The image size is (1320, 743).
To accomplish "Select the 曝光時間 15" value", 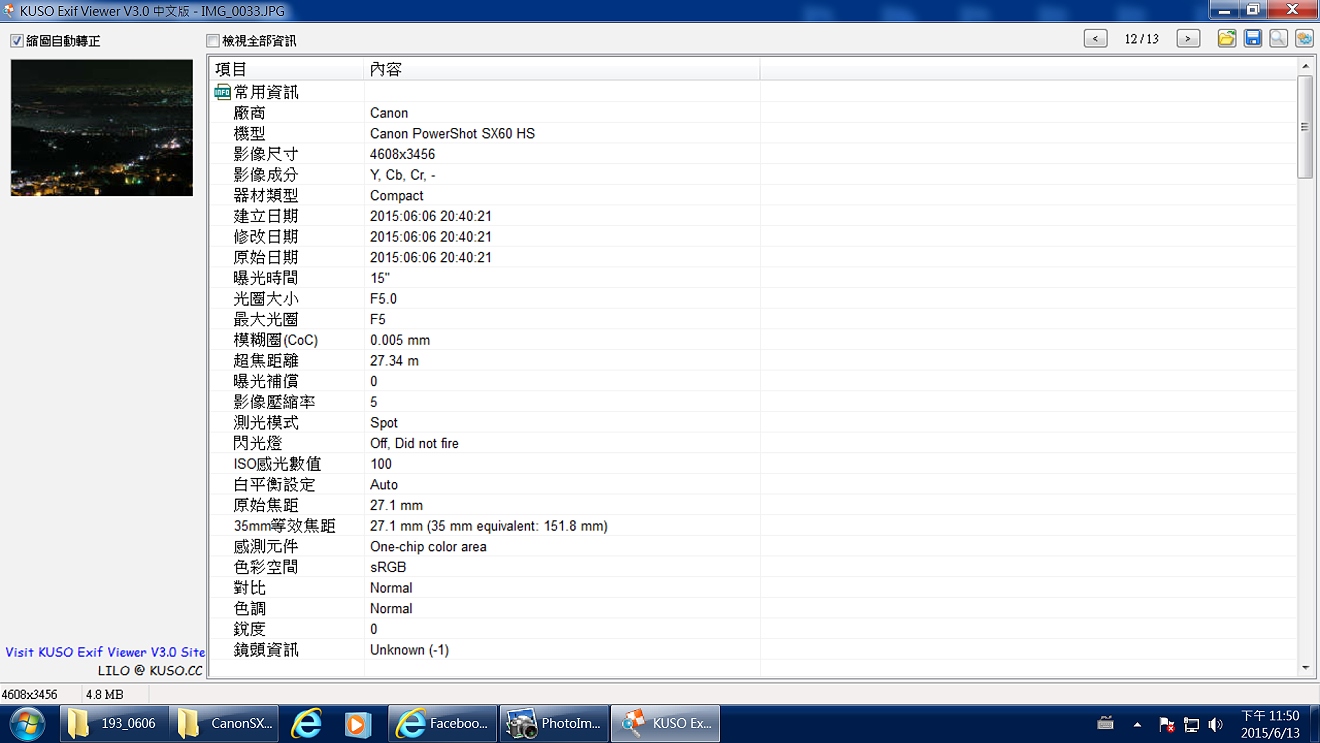I will click(380, 278).
